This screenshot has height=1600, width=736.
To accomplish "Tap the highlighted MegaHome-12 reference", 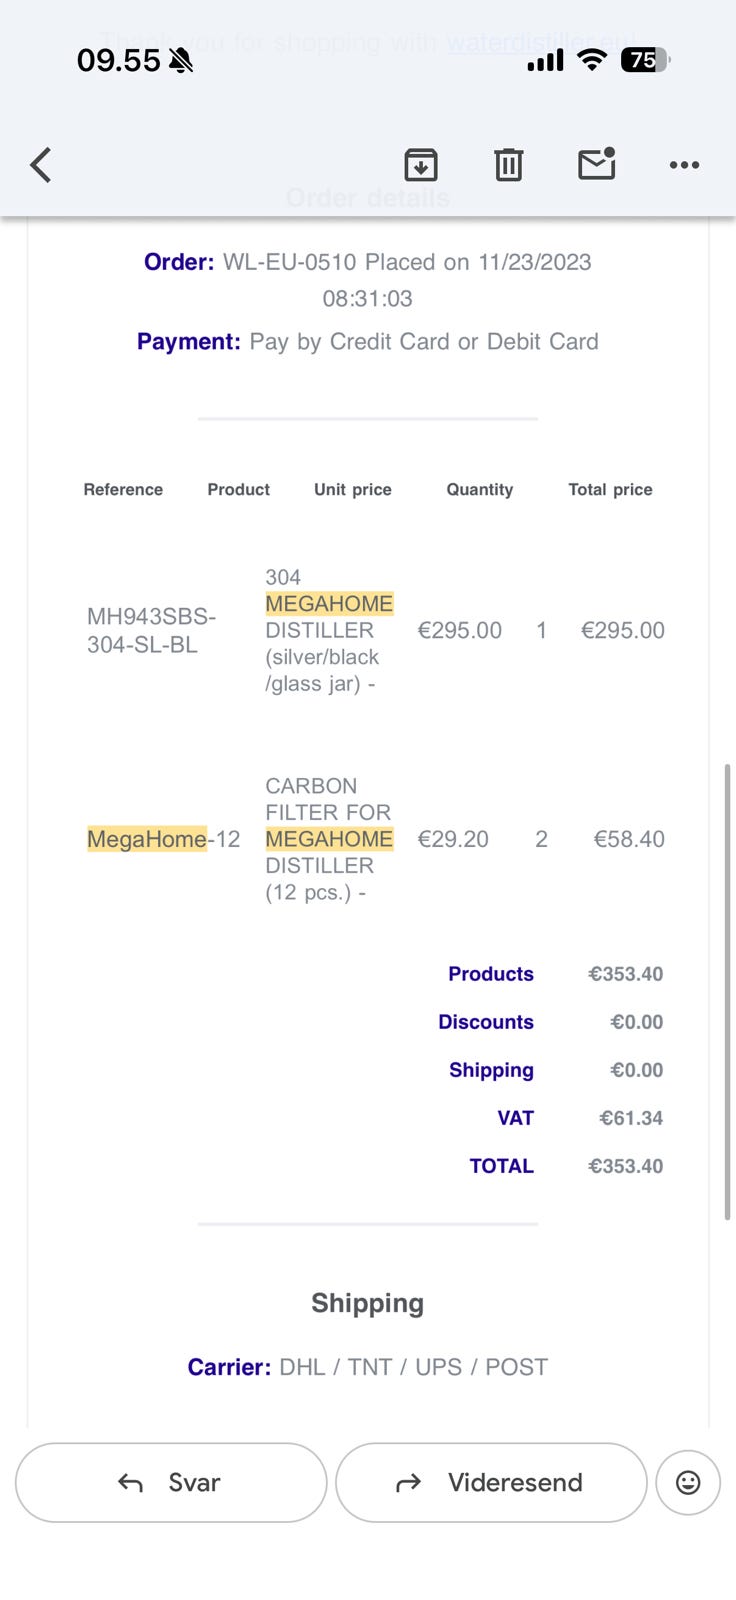I will click(163, 839).
